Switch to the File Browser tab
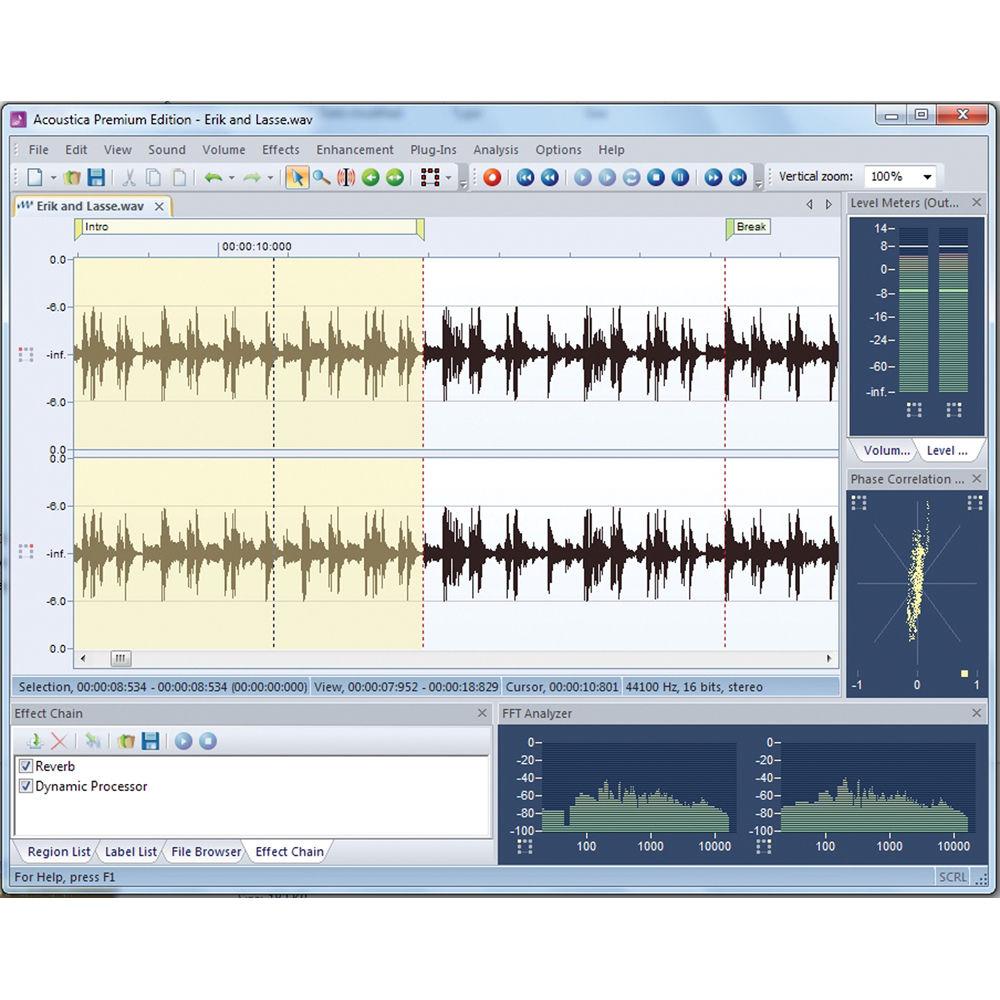The width and height of the screenshot is (1000, 1000). click(x=206, y=852)
